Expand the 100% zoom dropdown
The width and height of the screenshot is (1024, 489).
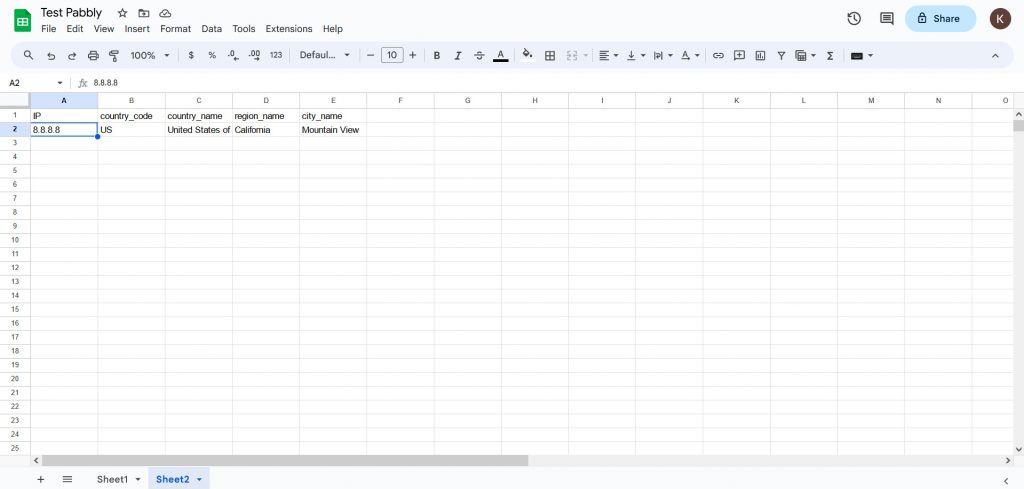pos(149,56)
